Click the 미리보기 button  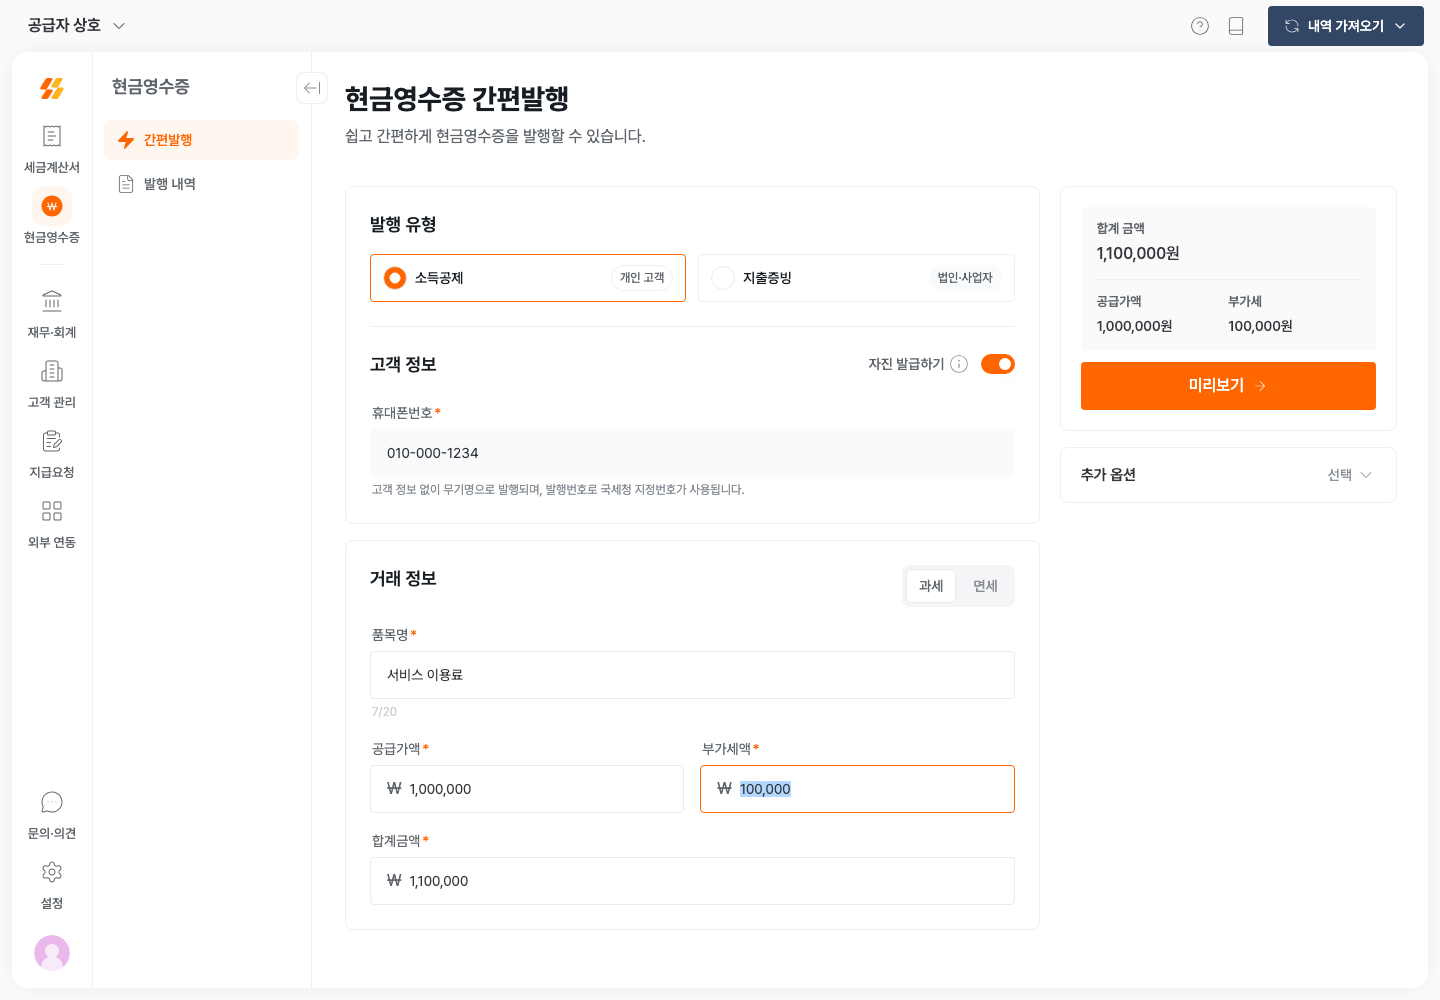[x=1228, y=386]
